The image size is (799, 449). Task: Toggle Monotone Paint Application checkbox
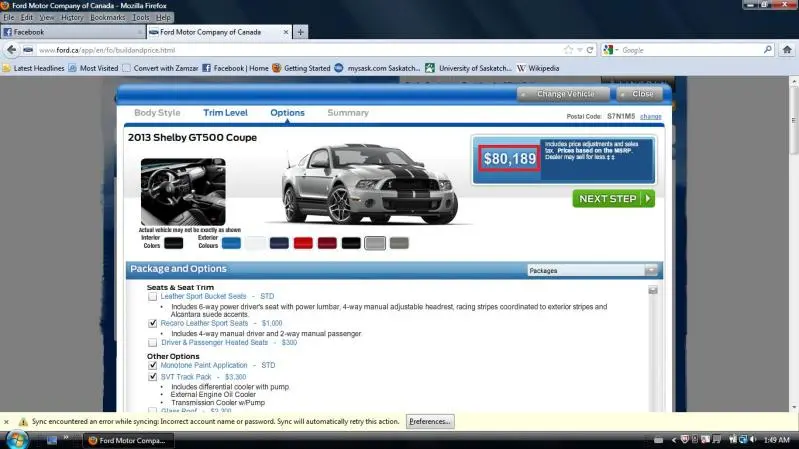[x=152, y=365]
